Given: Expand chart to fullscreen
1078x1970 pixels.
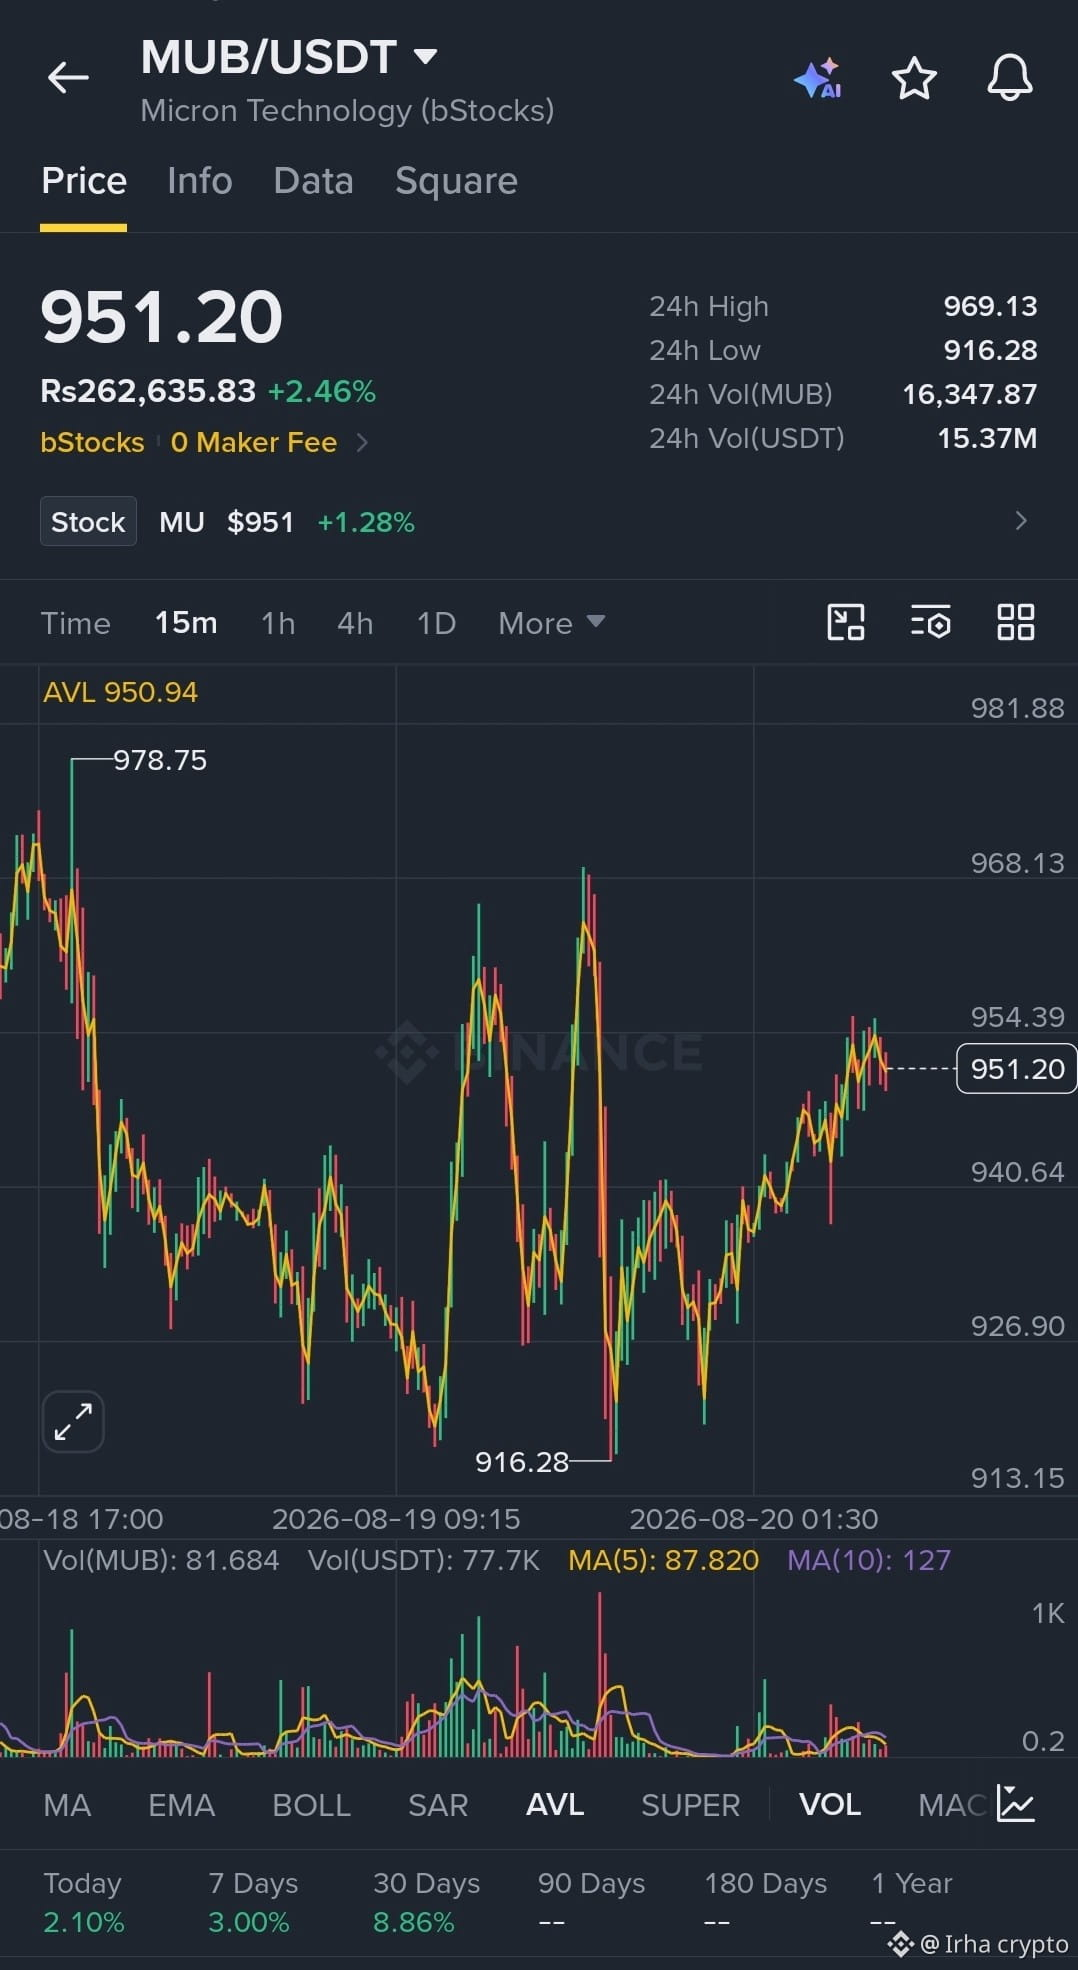Looking at the screenshot, I should click(x=73, y=1421).
